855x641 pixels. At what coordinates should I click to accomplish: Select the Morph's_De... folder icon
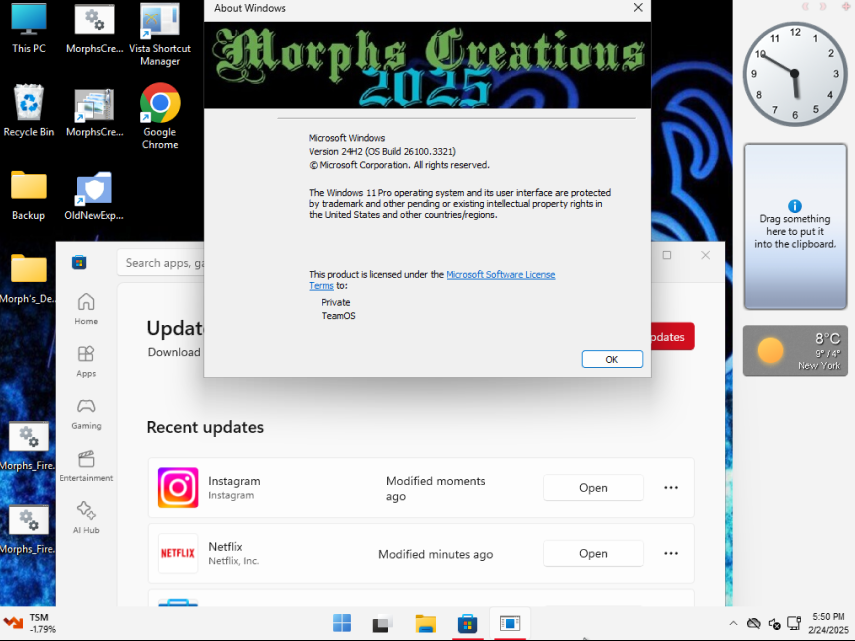pyautogui.click(x=28, y=278)
